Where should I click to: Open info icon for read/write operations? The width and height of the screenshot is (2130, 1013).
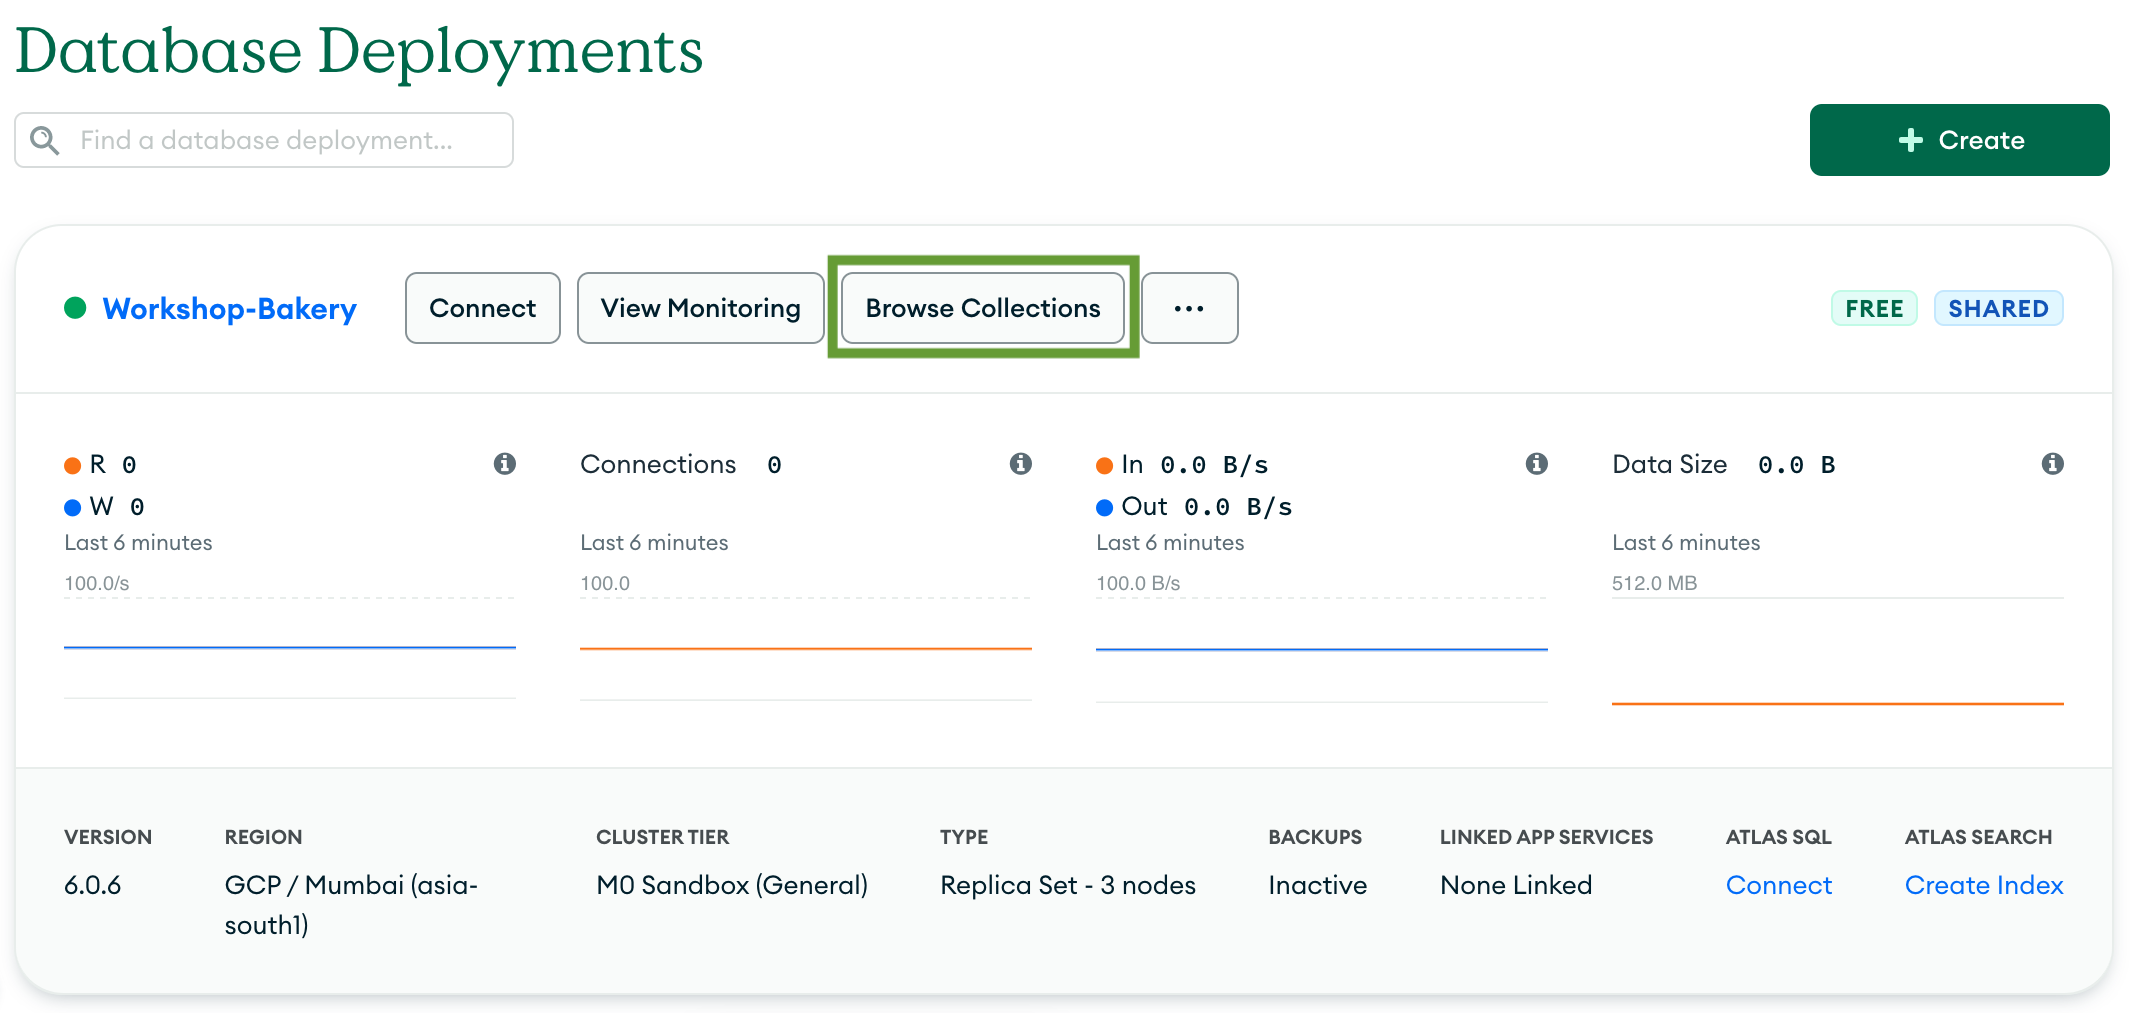pos(505,463)
